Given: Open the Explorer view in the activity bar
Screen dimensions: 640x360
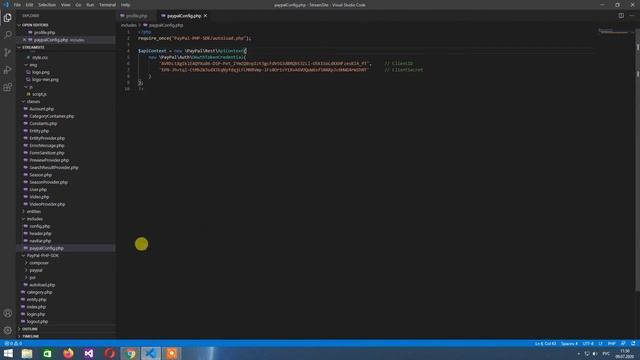Looking at the screenshot, I should (7, 18).
